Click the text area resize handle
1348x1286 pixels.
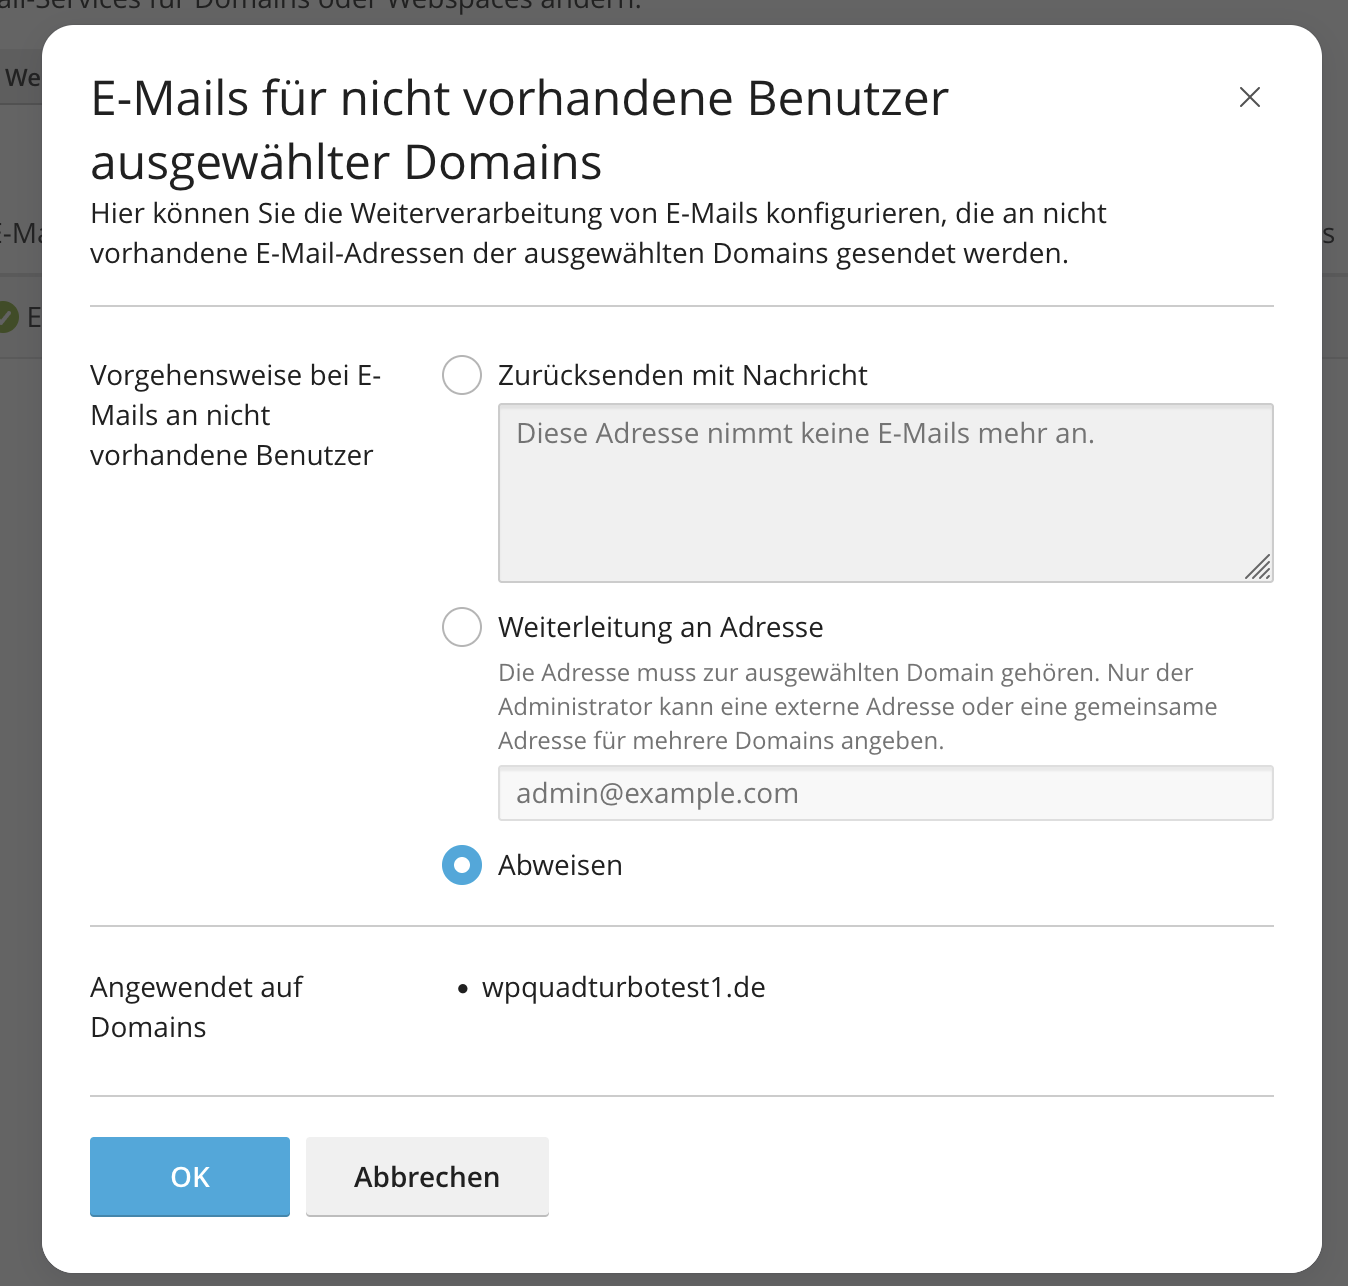1259,568
